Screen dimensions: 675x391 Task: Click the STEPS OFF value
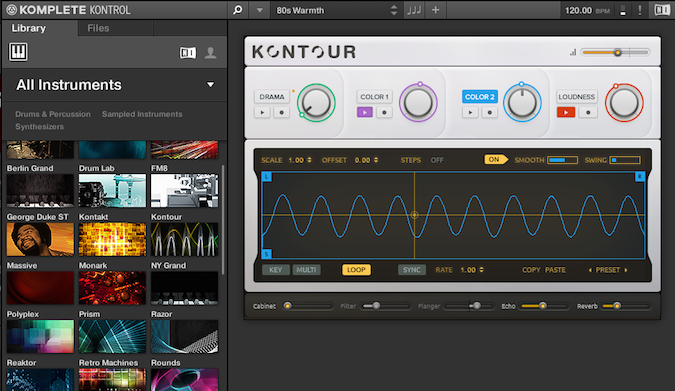click(437, 160)
